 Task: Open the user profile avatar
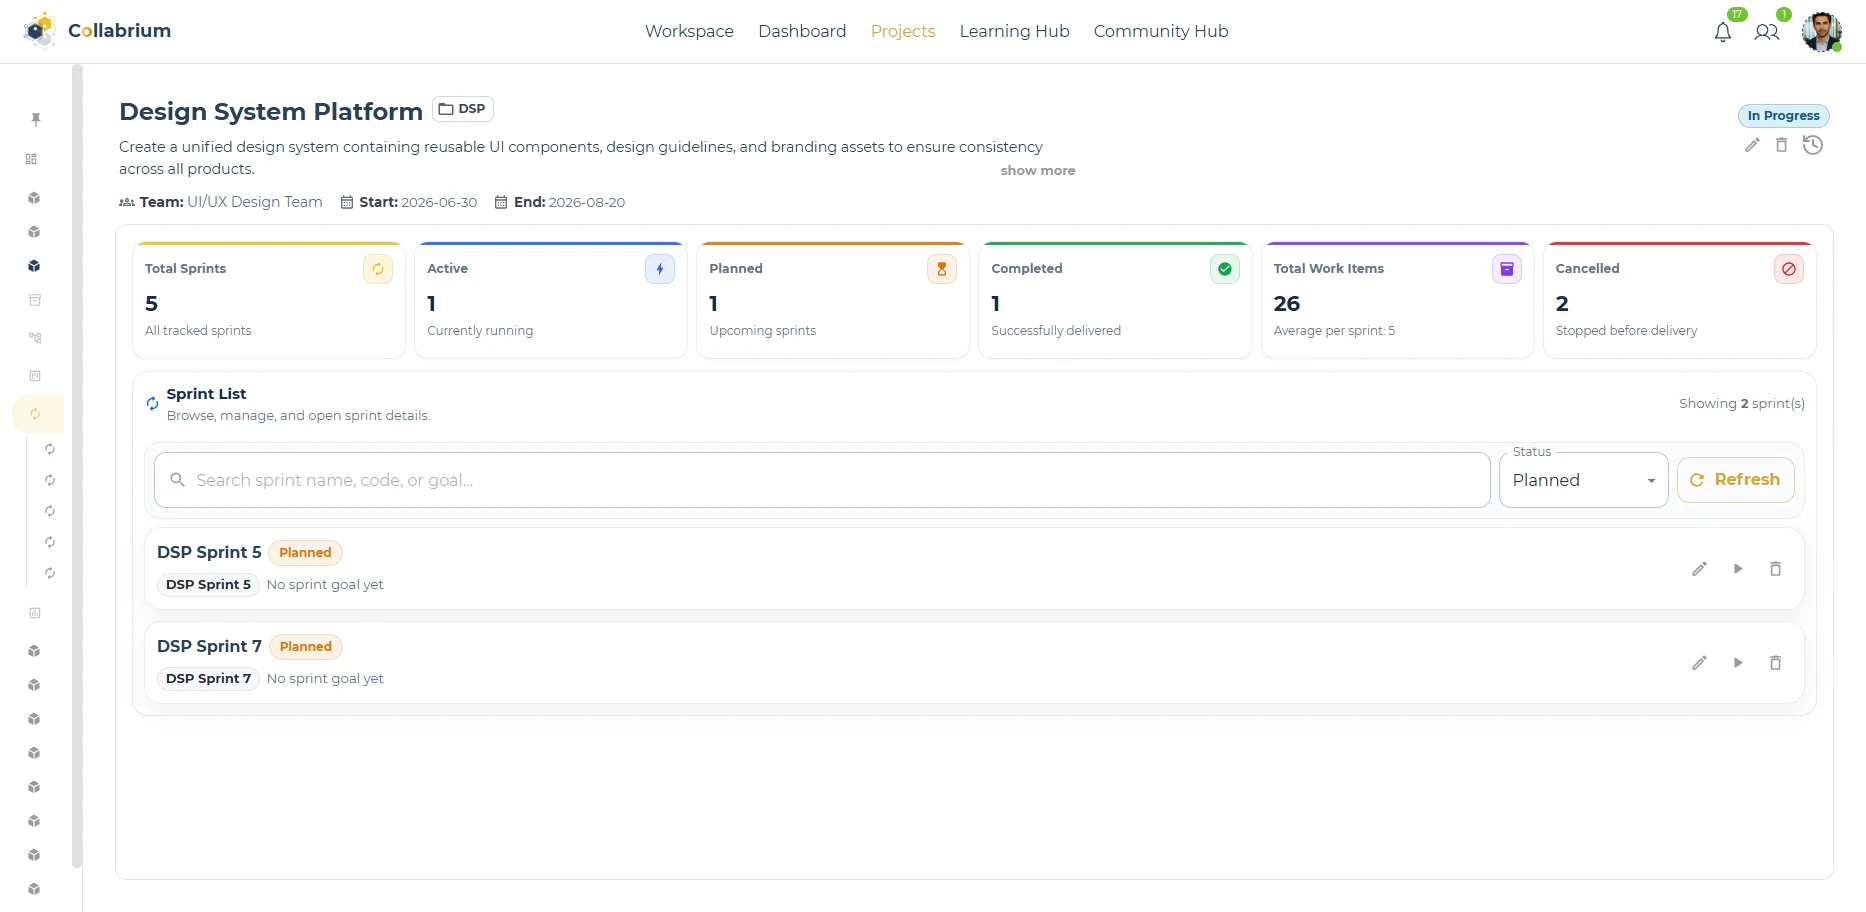click(x=1822, y=31)
